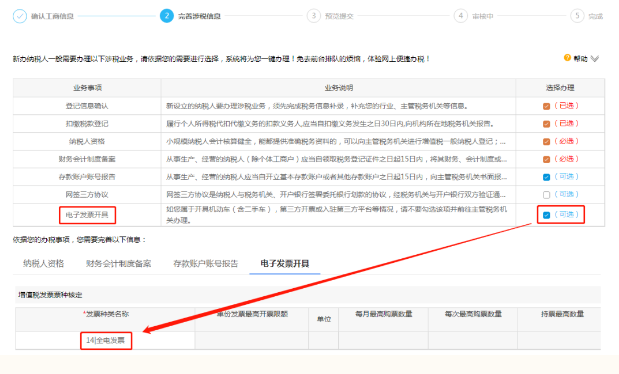Click the 持票最高数量 column header

click(x=562, y=314)
